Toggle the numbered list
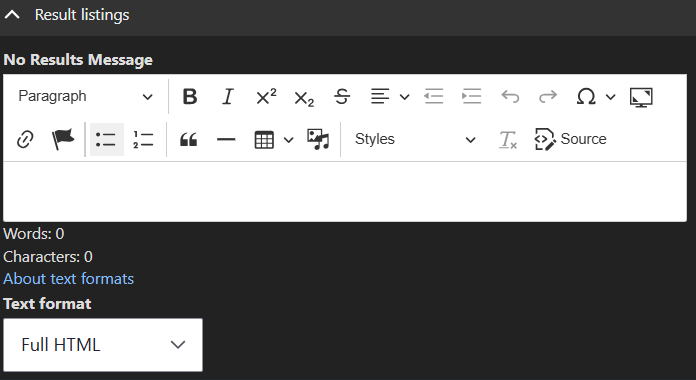Viewport: 696px width, 380px height. click(144, 139)
